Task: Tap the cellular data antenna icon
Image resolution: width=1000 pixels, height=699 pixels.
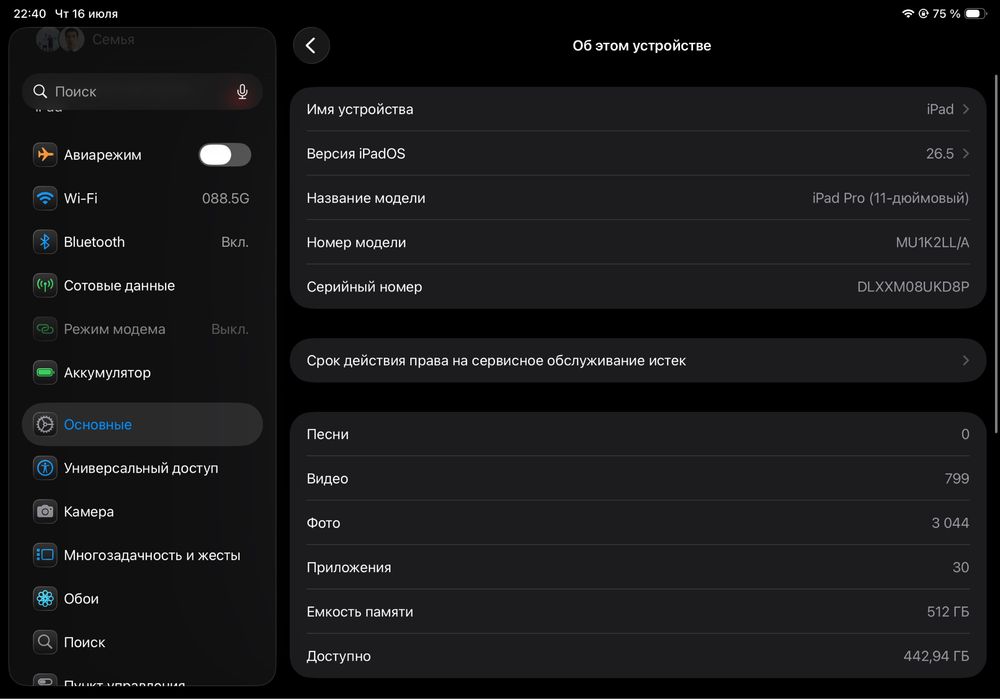Action: tap(45, 285)
